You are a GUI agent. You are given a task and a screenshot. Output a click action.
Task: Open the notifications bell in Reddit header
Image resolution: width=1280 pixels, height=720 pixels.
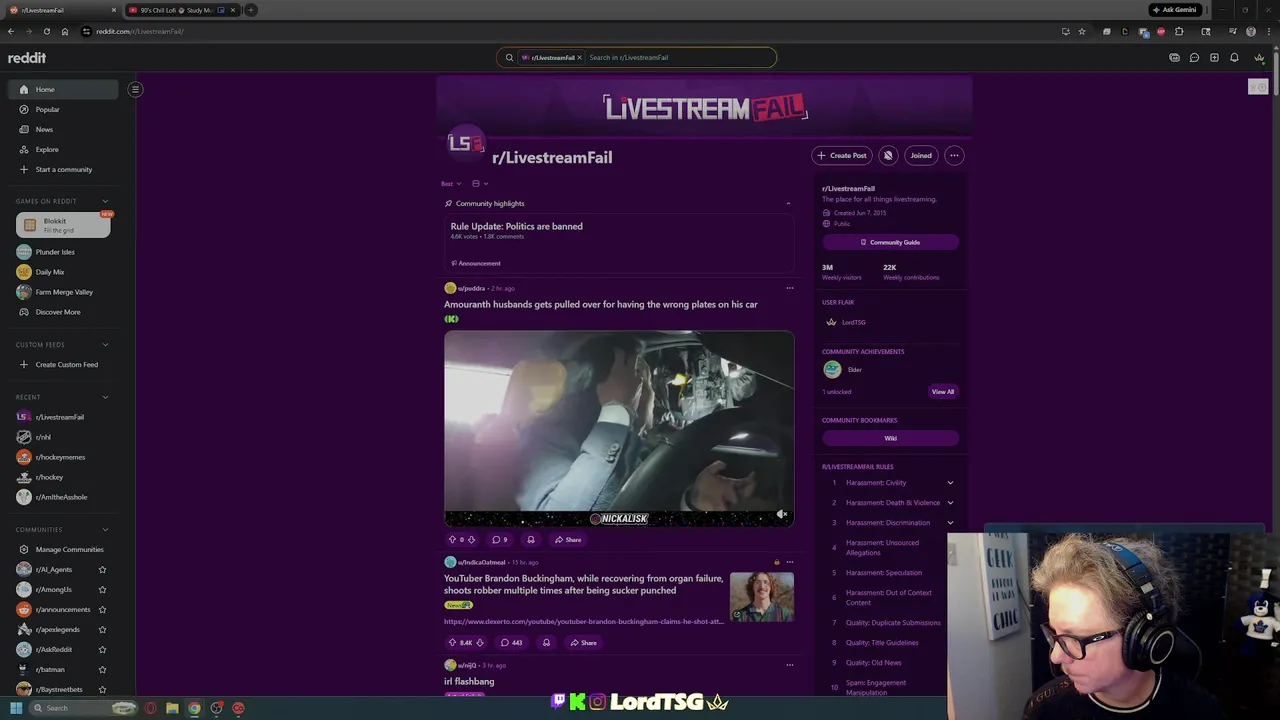[x=1234, y=58]
